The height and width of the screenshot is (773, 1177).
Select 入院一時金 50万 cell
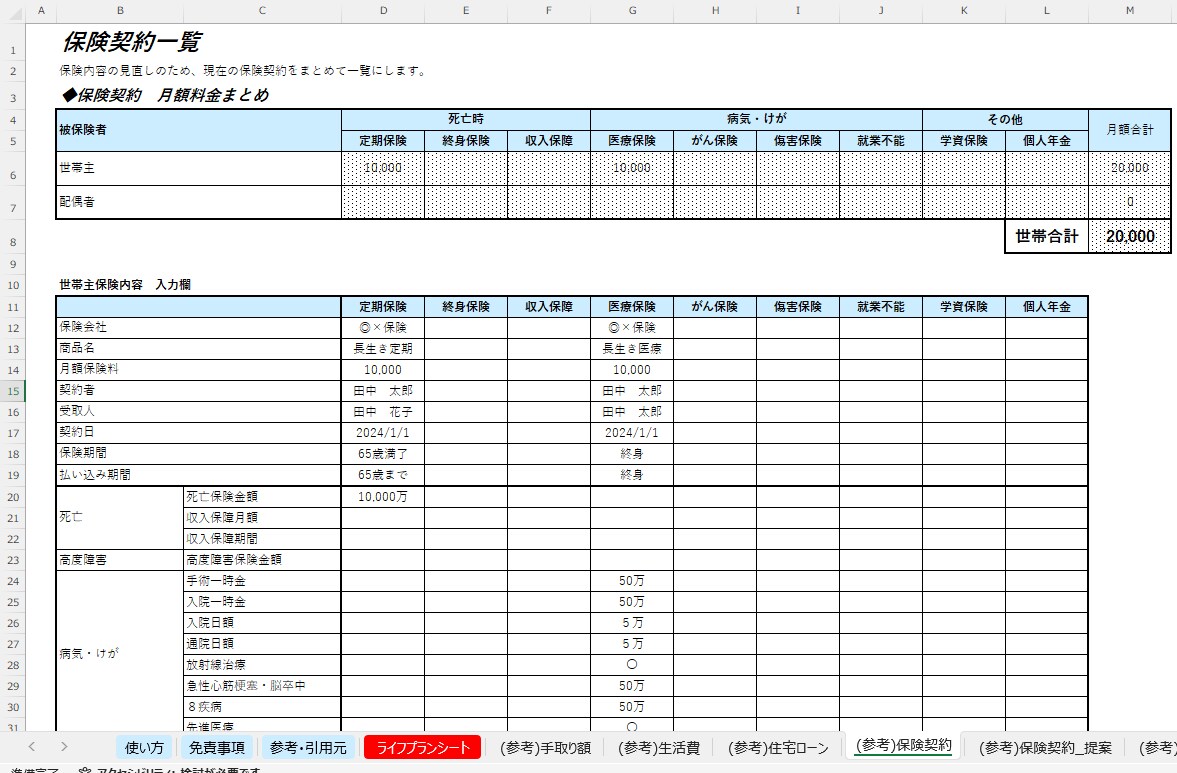[632, 601]
